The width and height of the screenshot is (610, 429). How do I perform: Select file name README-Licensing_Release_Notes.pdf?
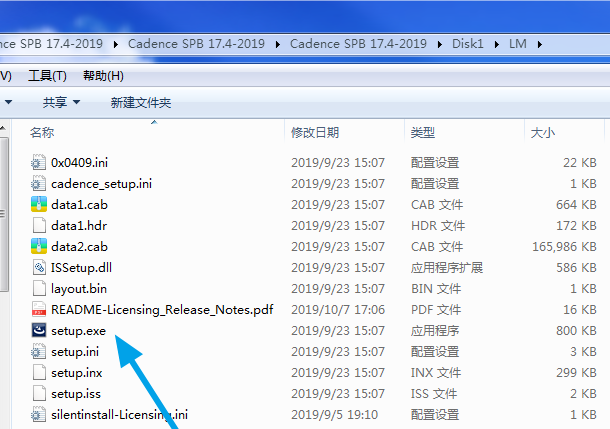point(162,310)
